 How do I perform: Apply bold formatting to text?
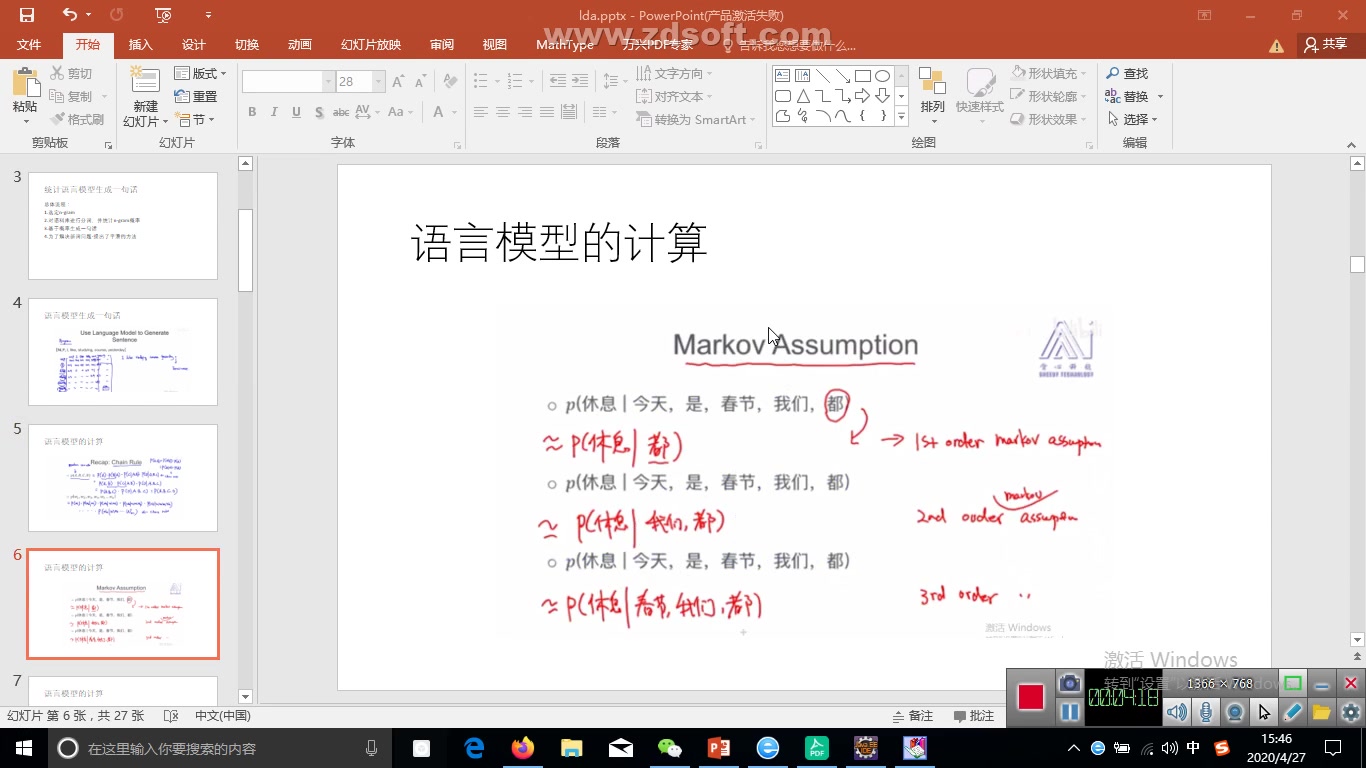pos(252,112)
